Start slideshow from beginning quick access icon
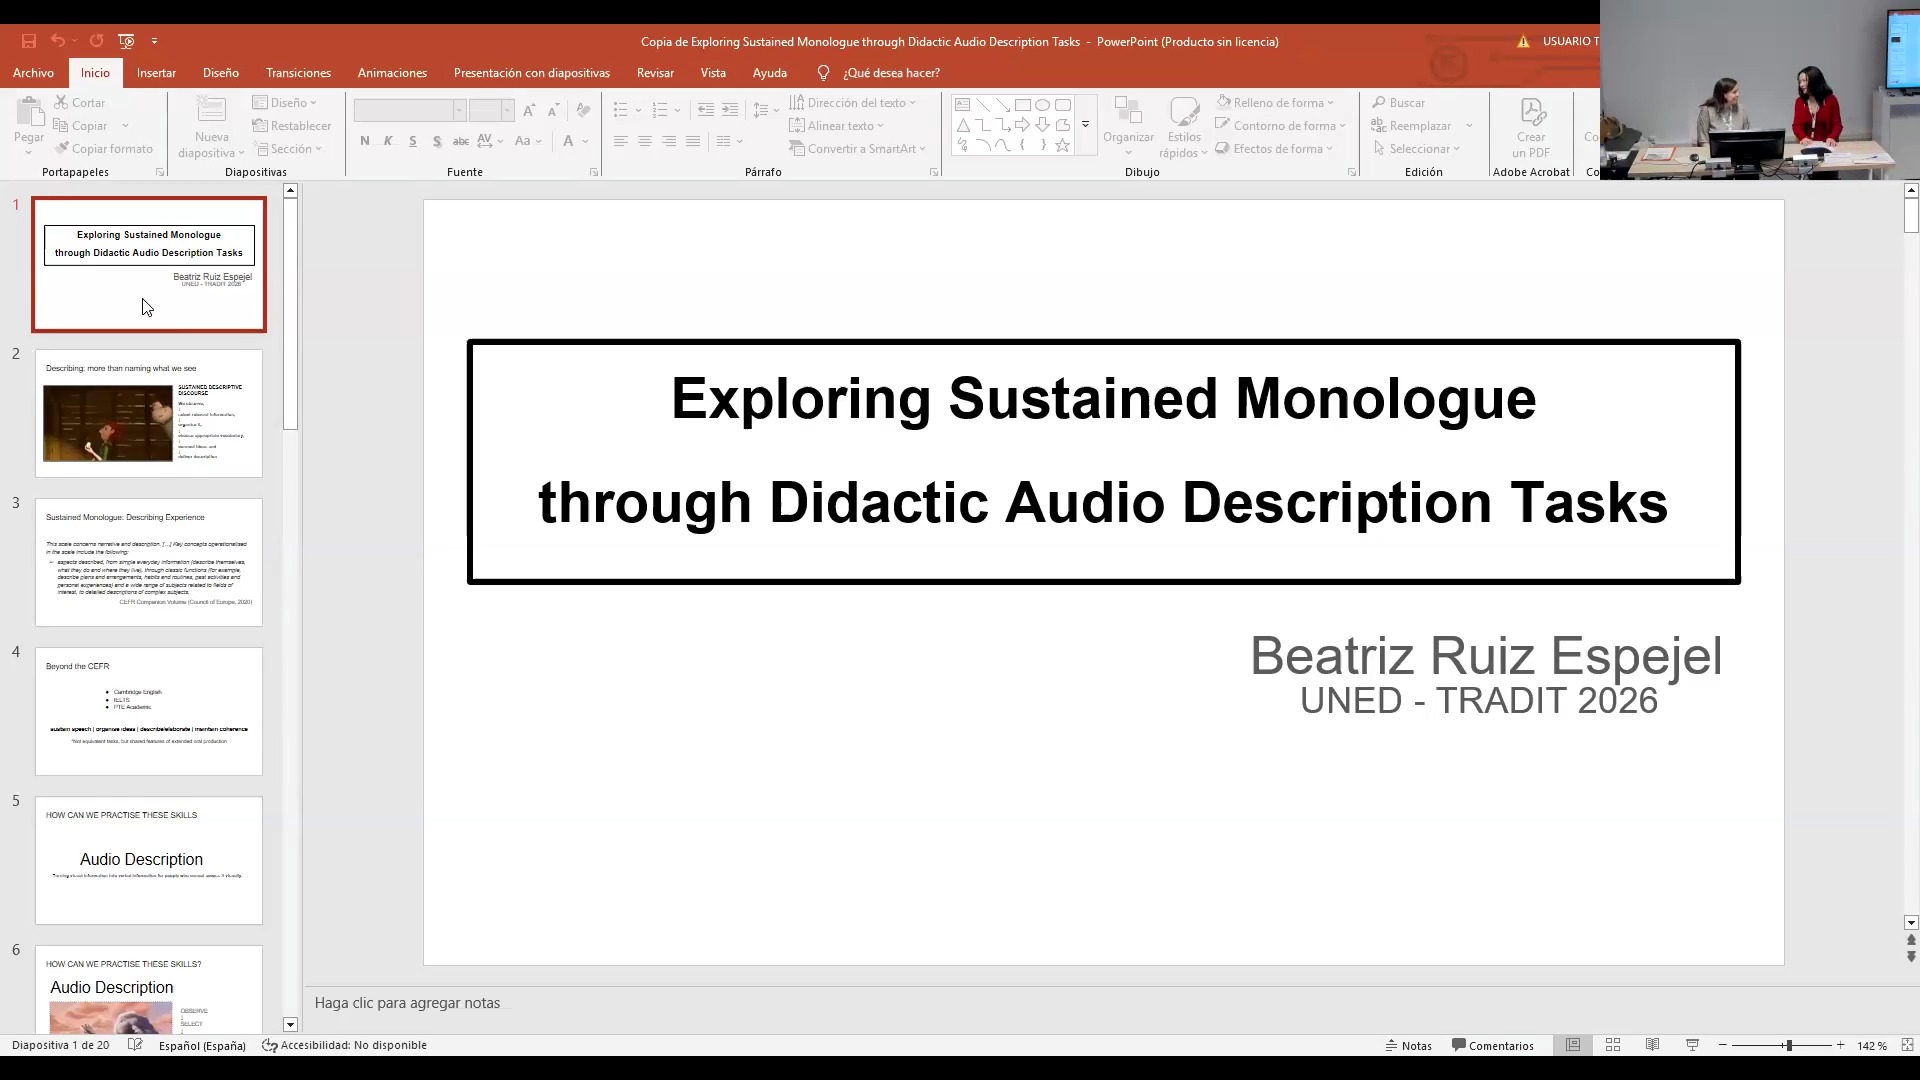Image resolution: width=1920 pixels, height=1080 pixels. click(126, 41)
